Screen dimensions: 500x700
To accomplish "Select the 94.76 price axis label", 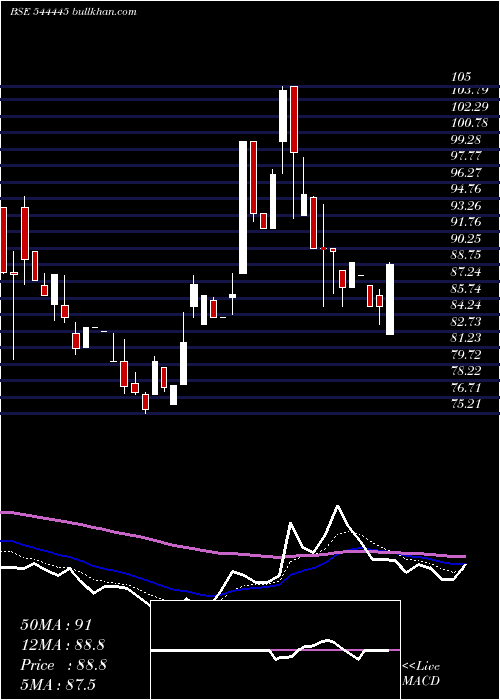I will 466,189.
